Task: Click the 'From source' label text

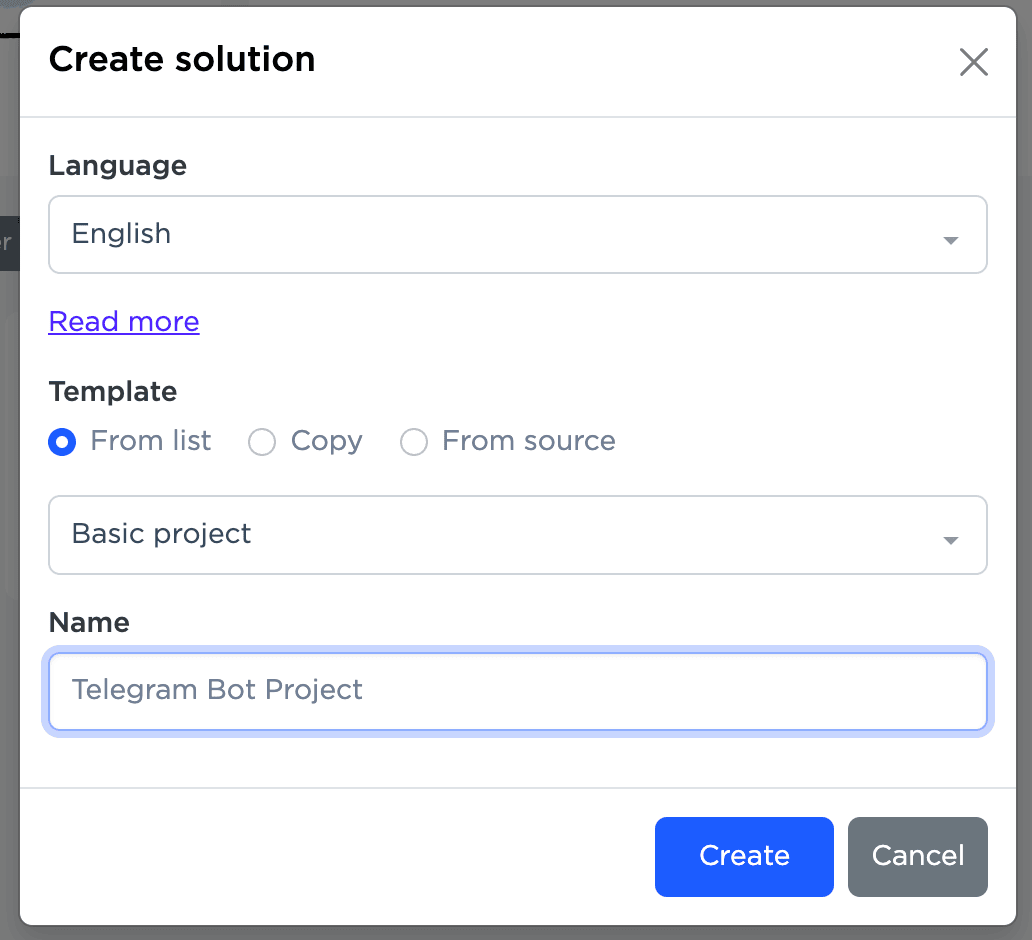Action: coord(528,441)
